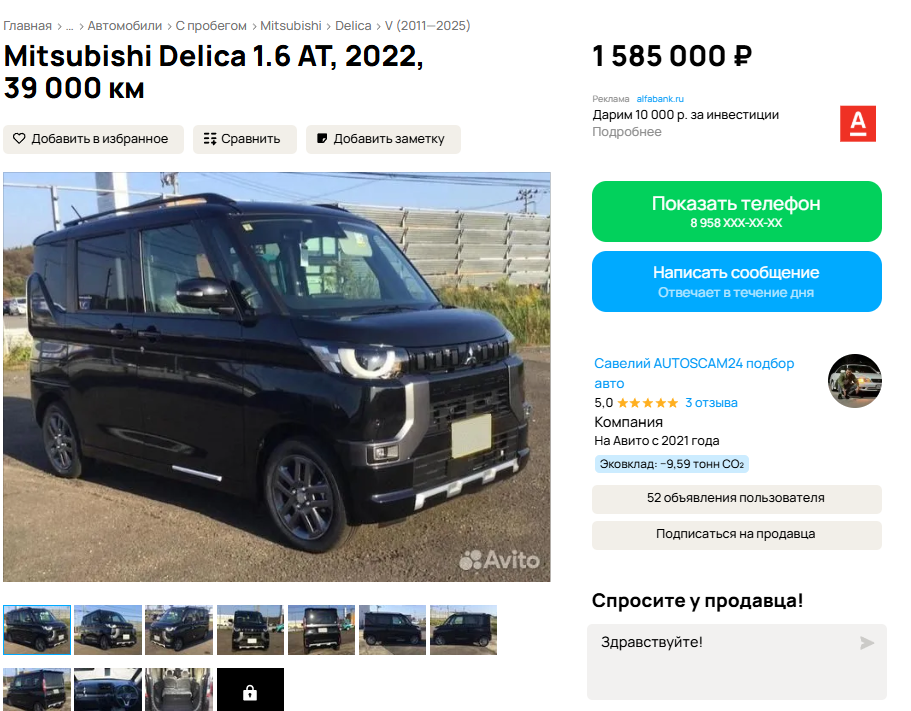Open Mitsubishi in the breadcrumb path
Viewport: 911px width, 711px height.
290,26
